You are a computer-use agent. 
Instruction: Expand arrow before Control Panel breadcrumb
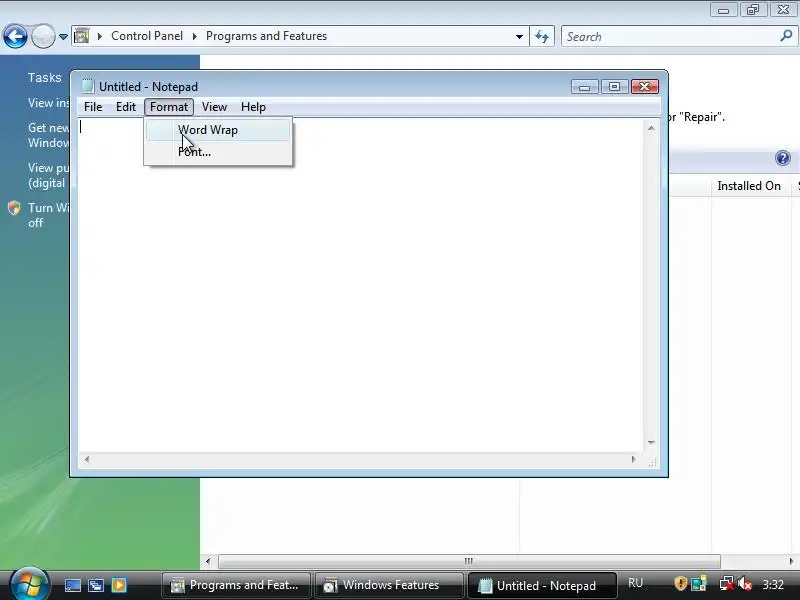99,36
